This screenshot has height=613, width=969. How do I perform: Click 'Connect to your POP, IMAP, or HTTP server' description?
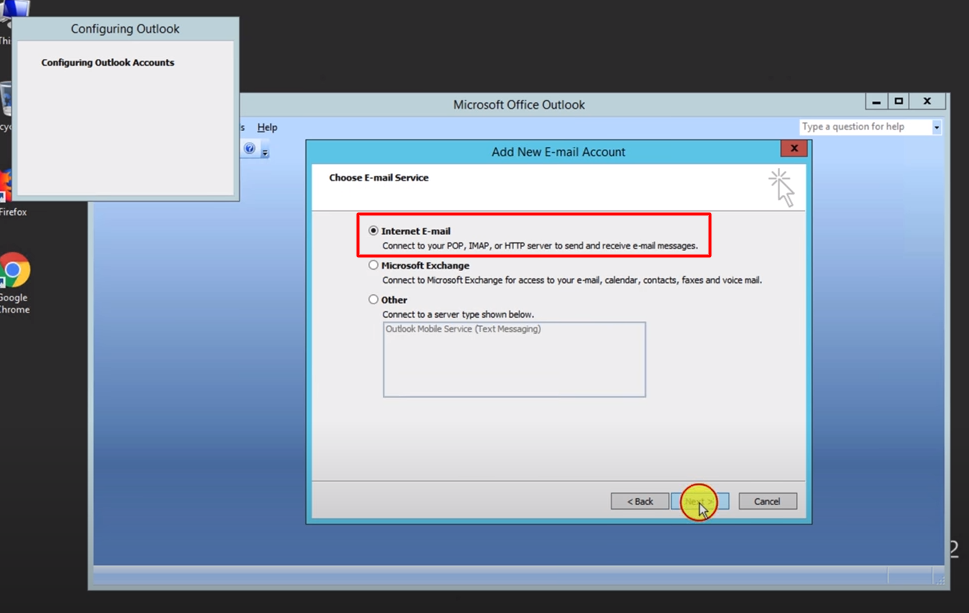(x=540, y=245)
